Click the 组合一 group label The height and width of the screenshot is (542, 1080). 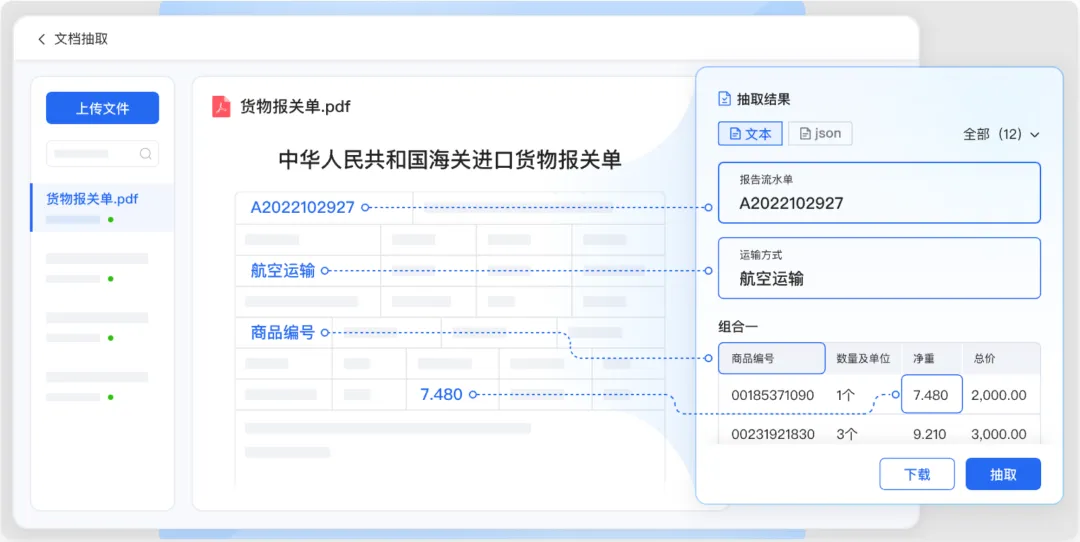pyautogui.click(x=738, y=326)
